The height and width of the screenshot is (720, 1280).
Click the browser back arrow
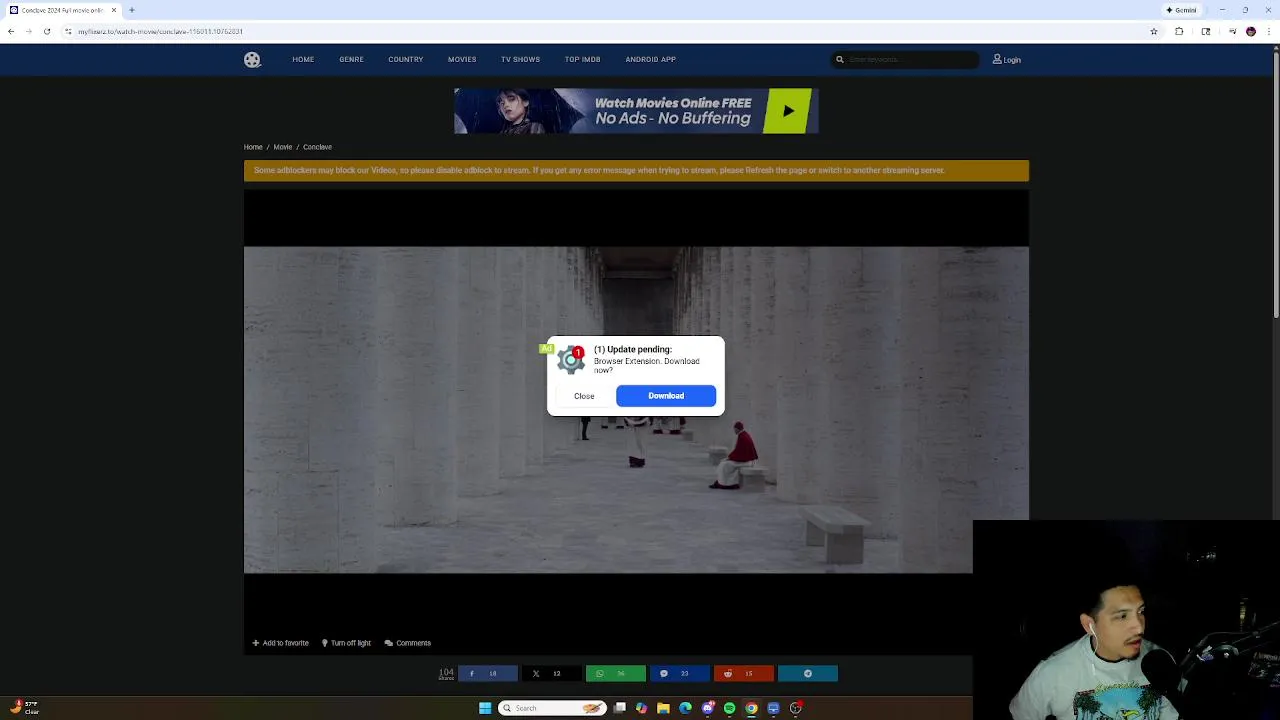coord(11,31)
